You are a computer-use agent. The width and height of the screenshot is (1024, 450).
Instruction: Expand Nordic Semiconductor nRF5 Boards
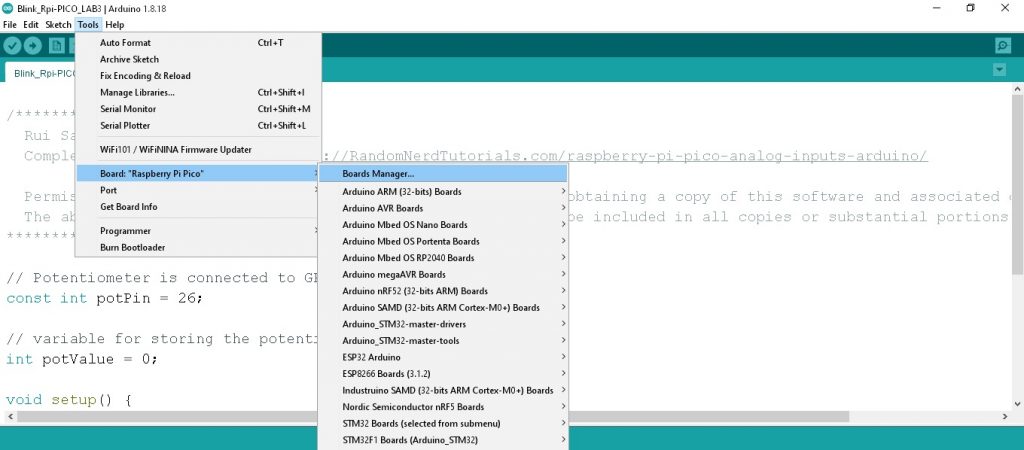[x=443, y=407]
